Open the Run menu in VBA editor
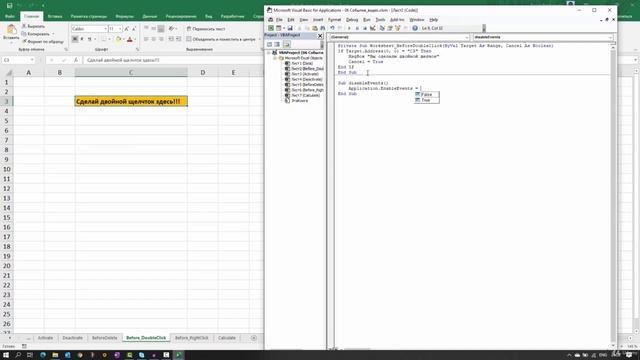The image size is (640, 360). click(367, 20)
